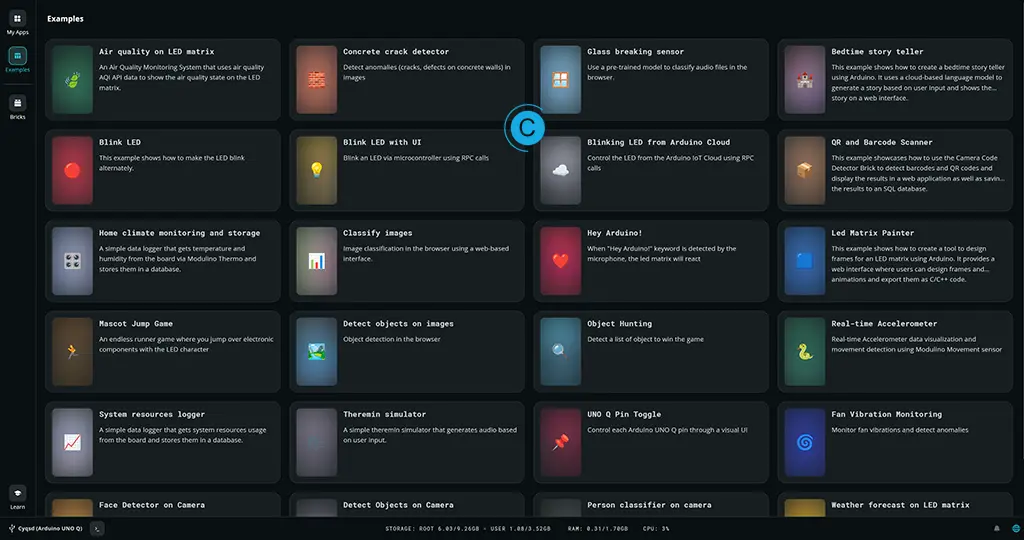Viewport: 1024px width, 540px height.
Task: Open the Learn section icon
Action: click(x=17, y=494)
